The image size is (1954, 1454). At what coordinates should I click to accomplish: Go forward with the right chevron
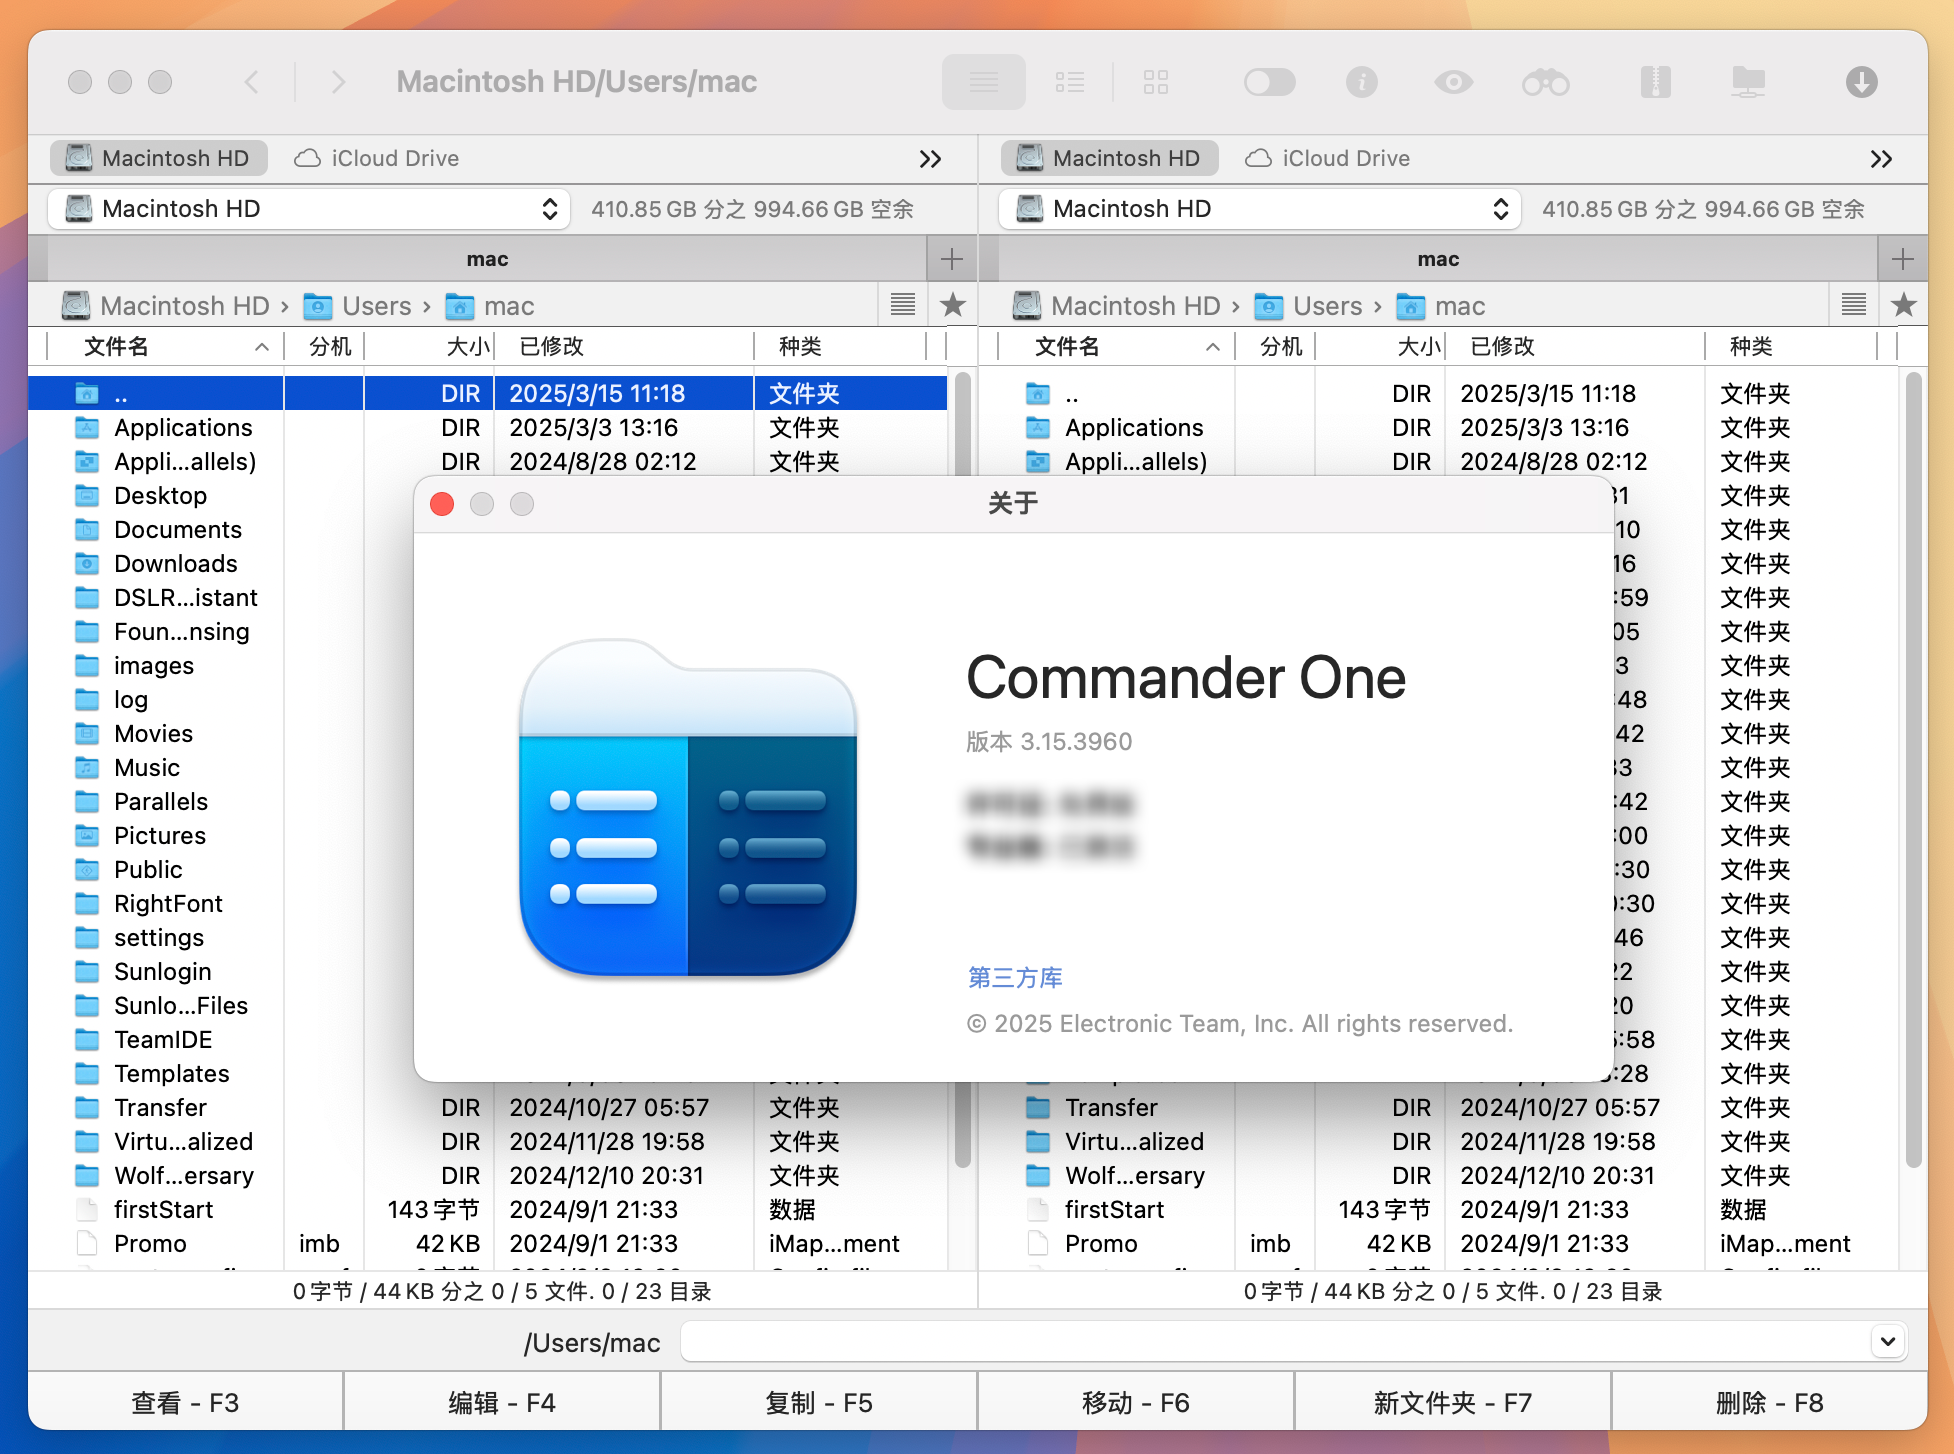coord(338,82)
